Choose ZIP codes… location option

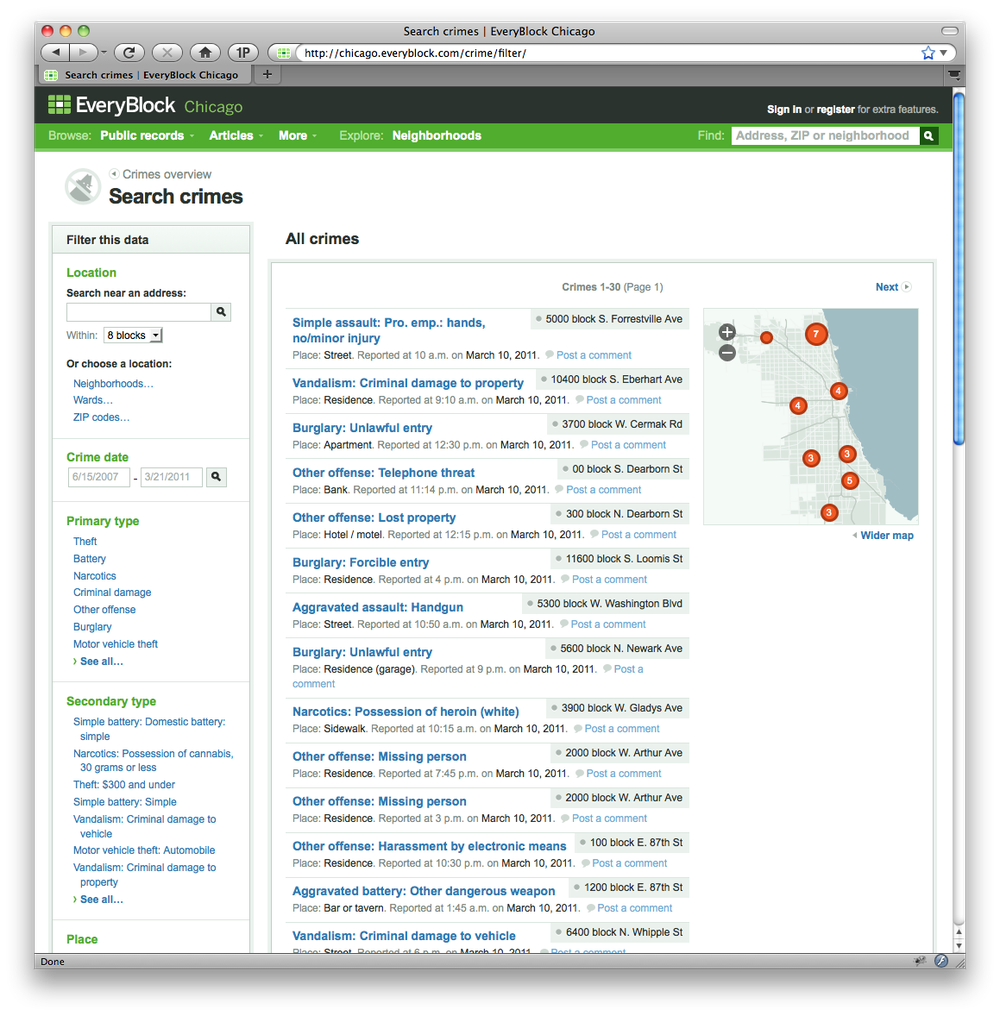coord(101,417)
